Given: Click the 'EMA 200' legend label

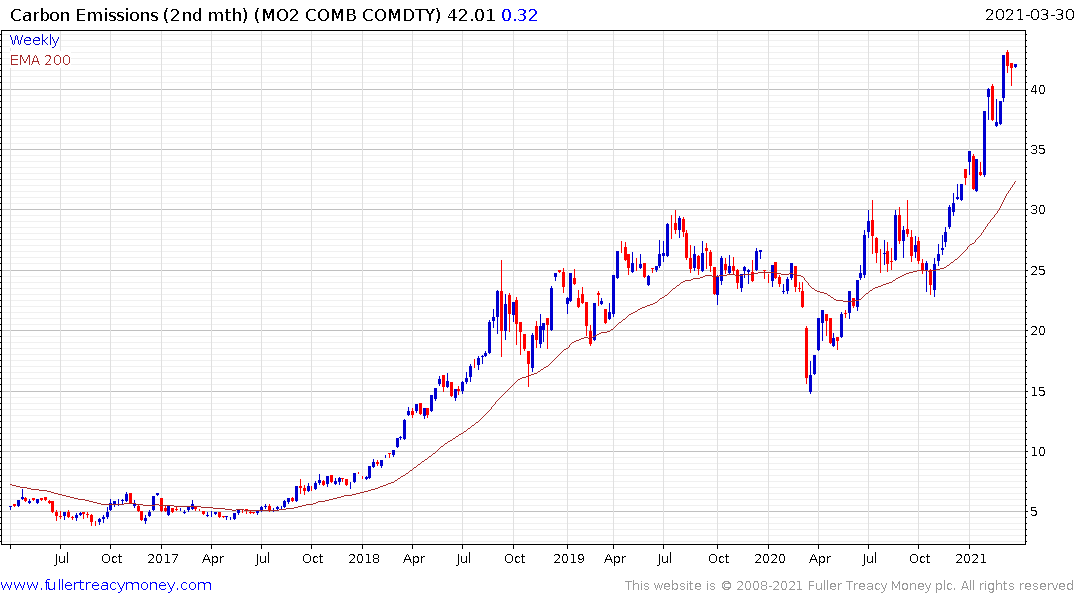Looking at the screenshot, I should click(40, 60).
